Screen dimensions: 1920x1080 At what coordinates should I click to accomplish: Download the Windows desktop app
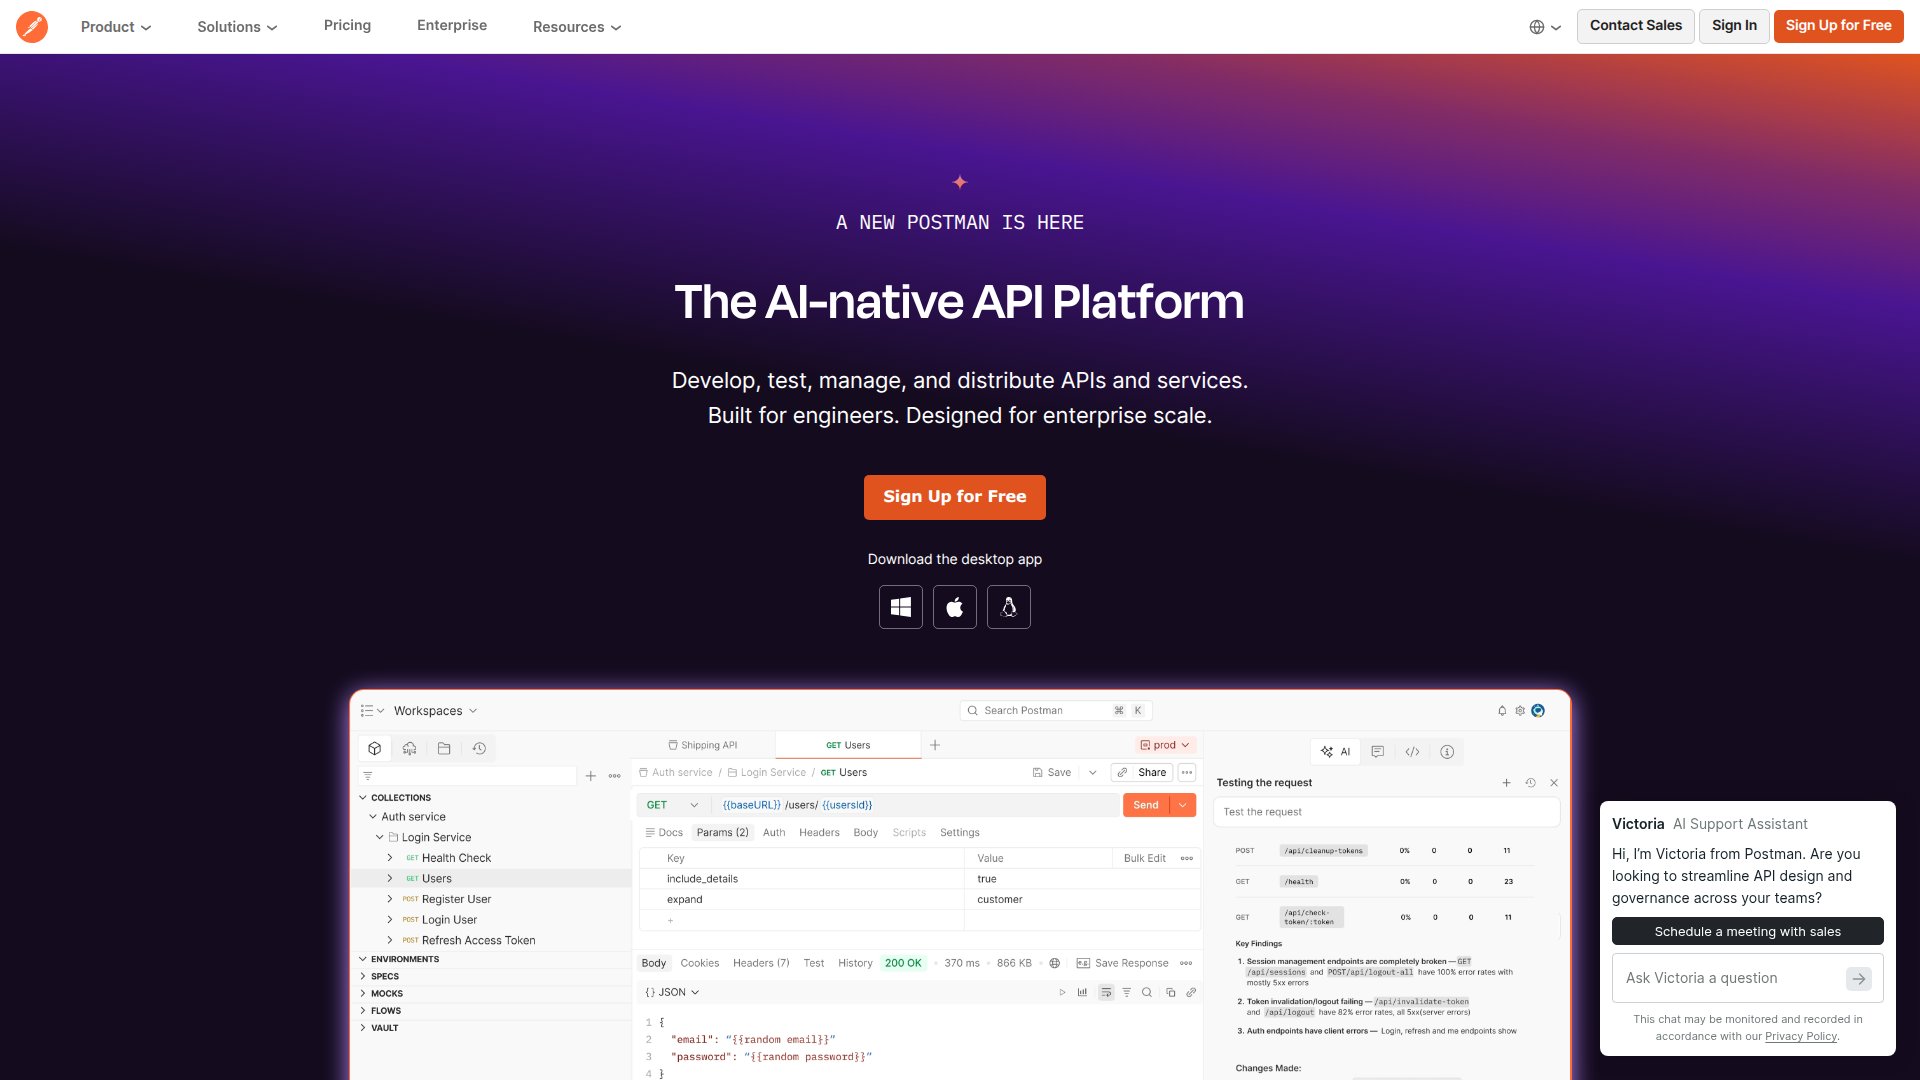[901, 607]
